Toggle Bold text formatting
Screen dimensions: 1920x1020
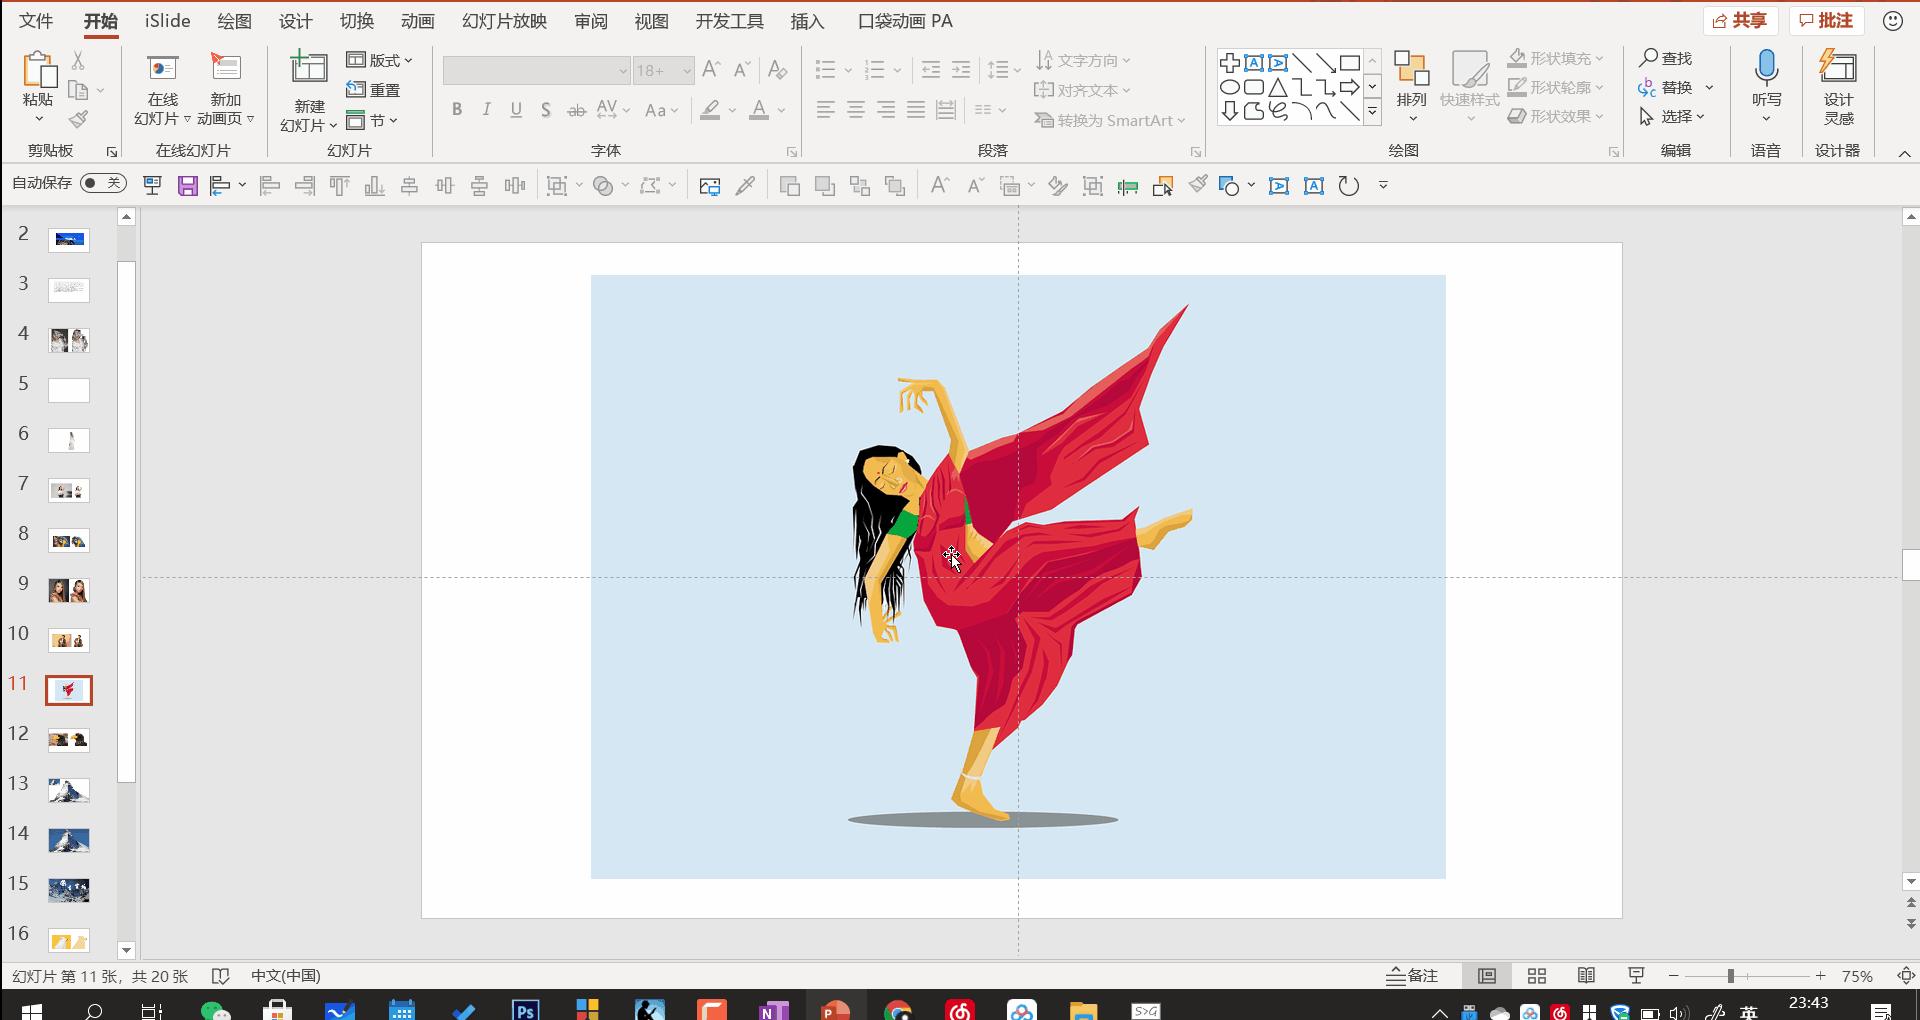point(456,110)
